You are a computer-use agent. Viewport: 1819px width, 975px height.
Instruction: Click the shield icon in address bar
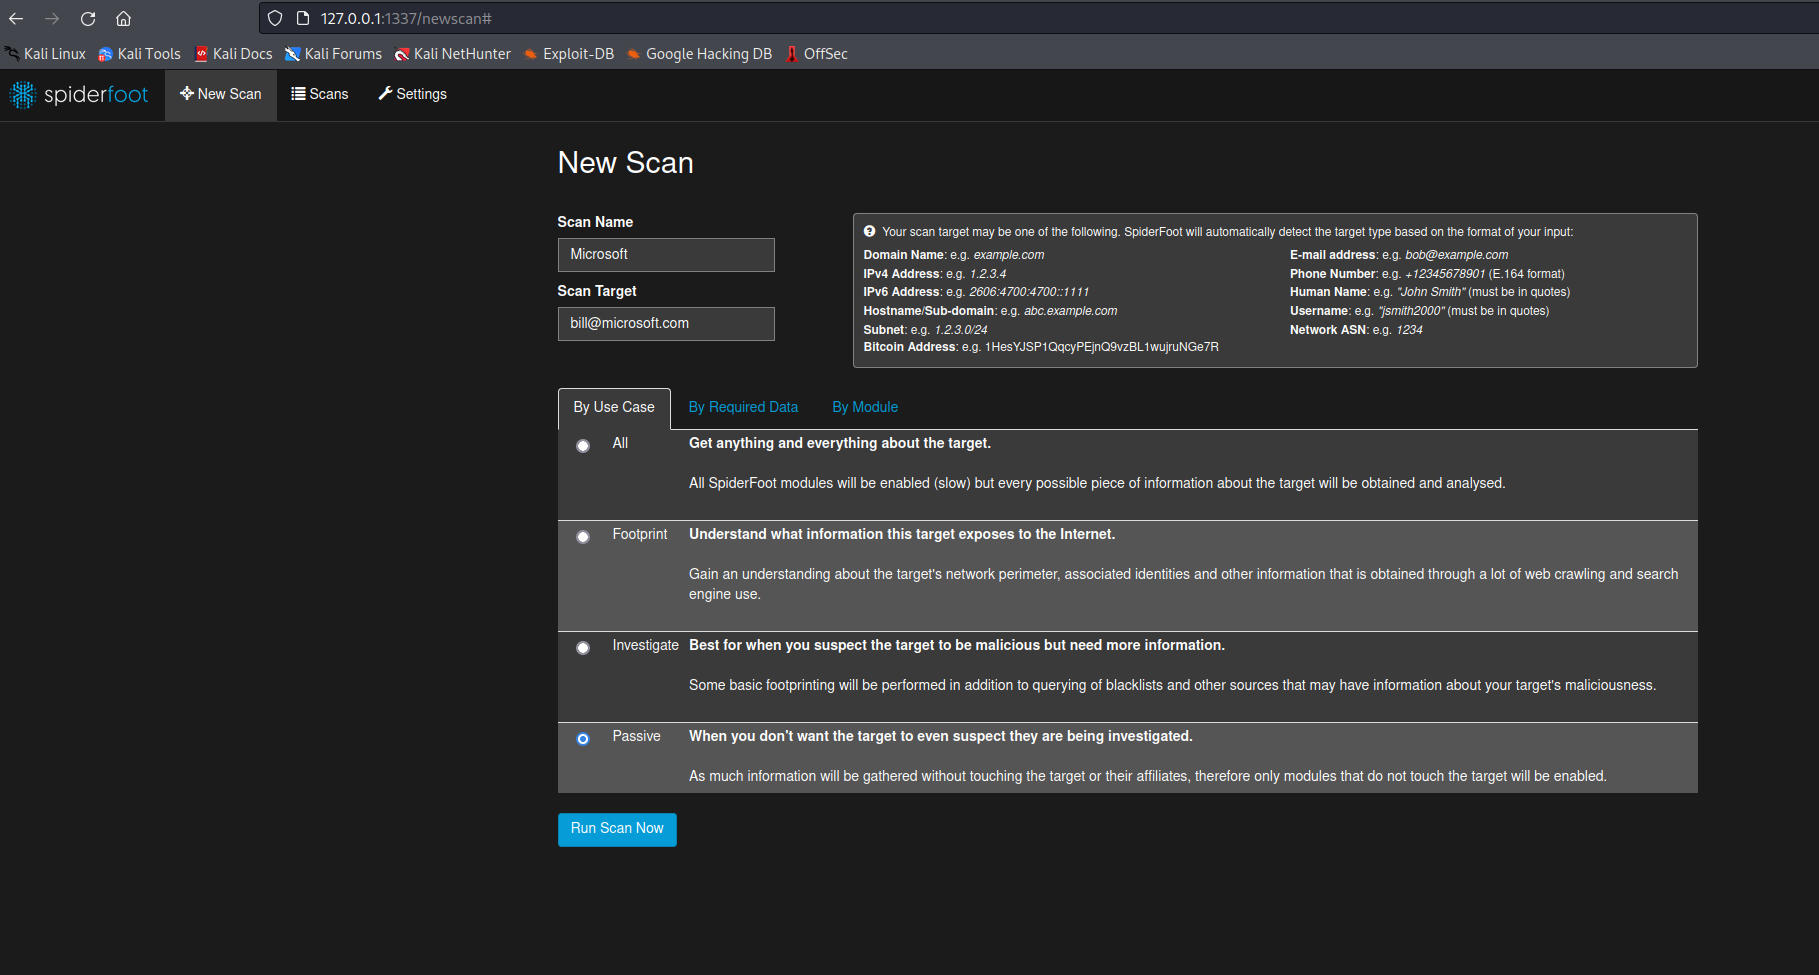coord(275,19)
